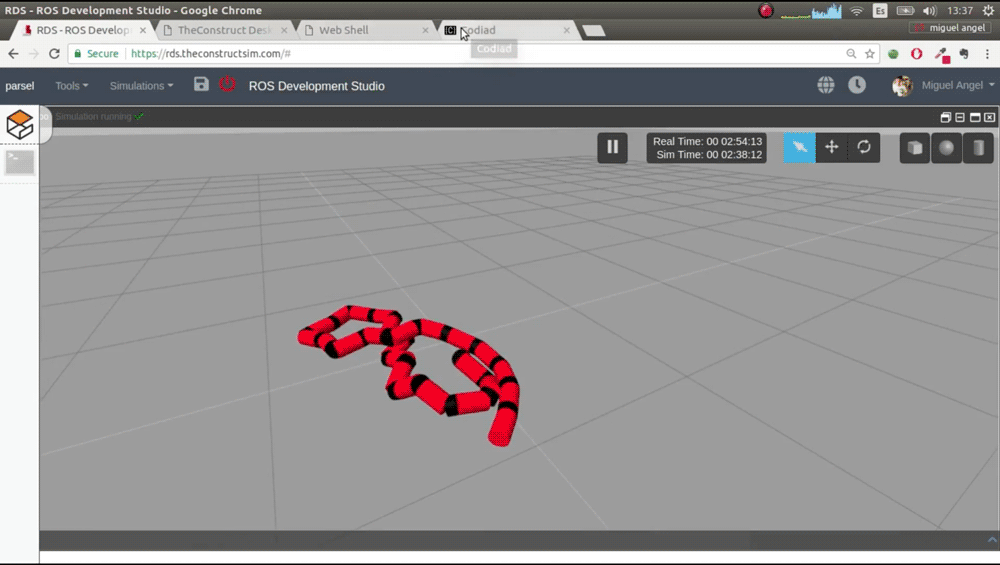
Task: Click the Opera-style red extension icon
Action: (916, 54)
